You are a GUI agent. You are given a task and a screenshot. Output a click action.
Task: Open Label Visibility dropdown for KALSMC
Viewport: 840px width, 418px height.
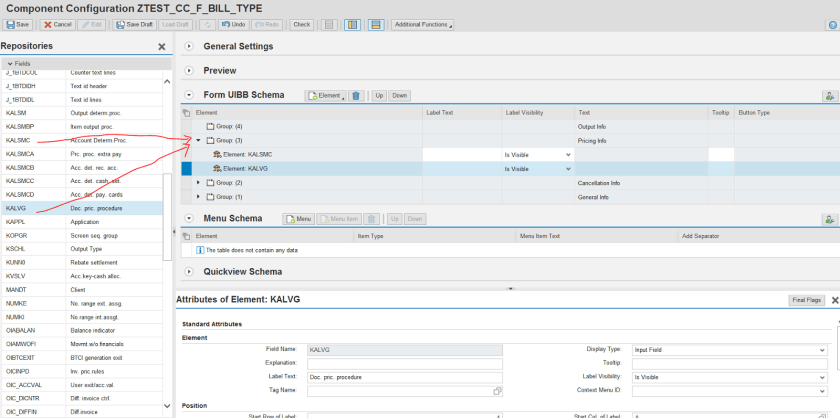tap(569, 155)
